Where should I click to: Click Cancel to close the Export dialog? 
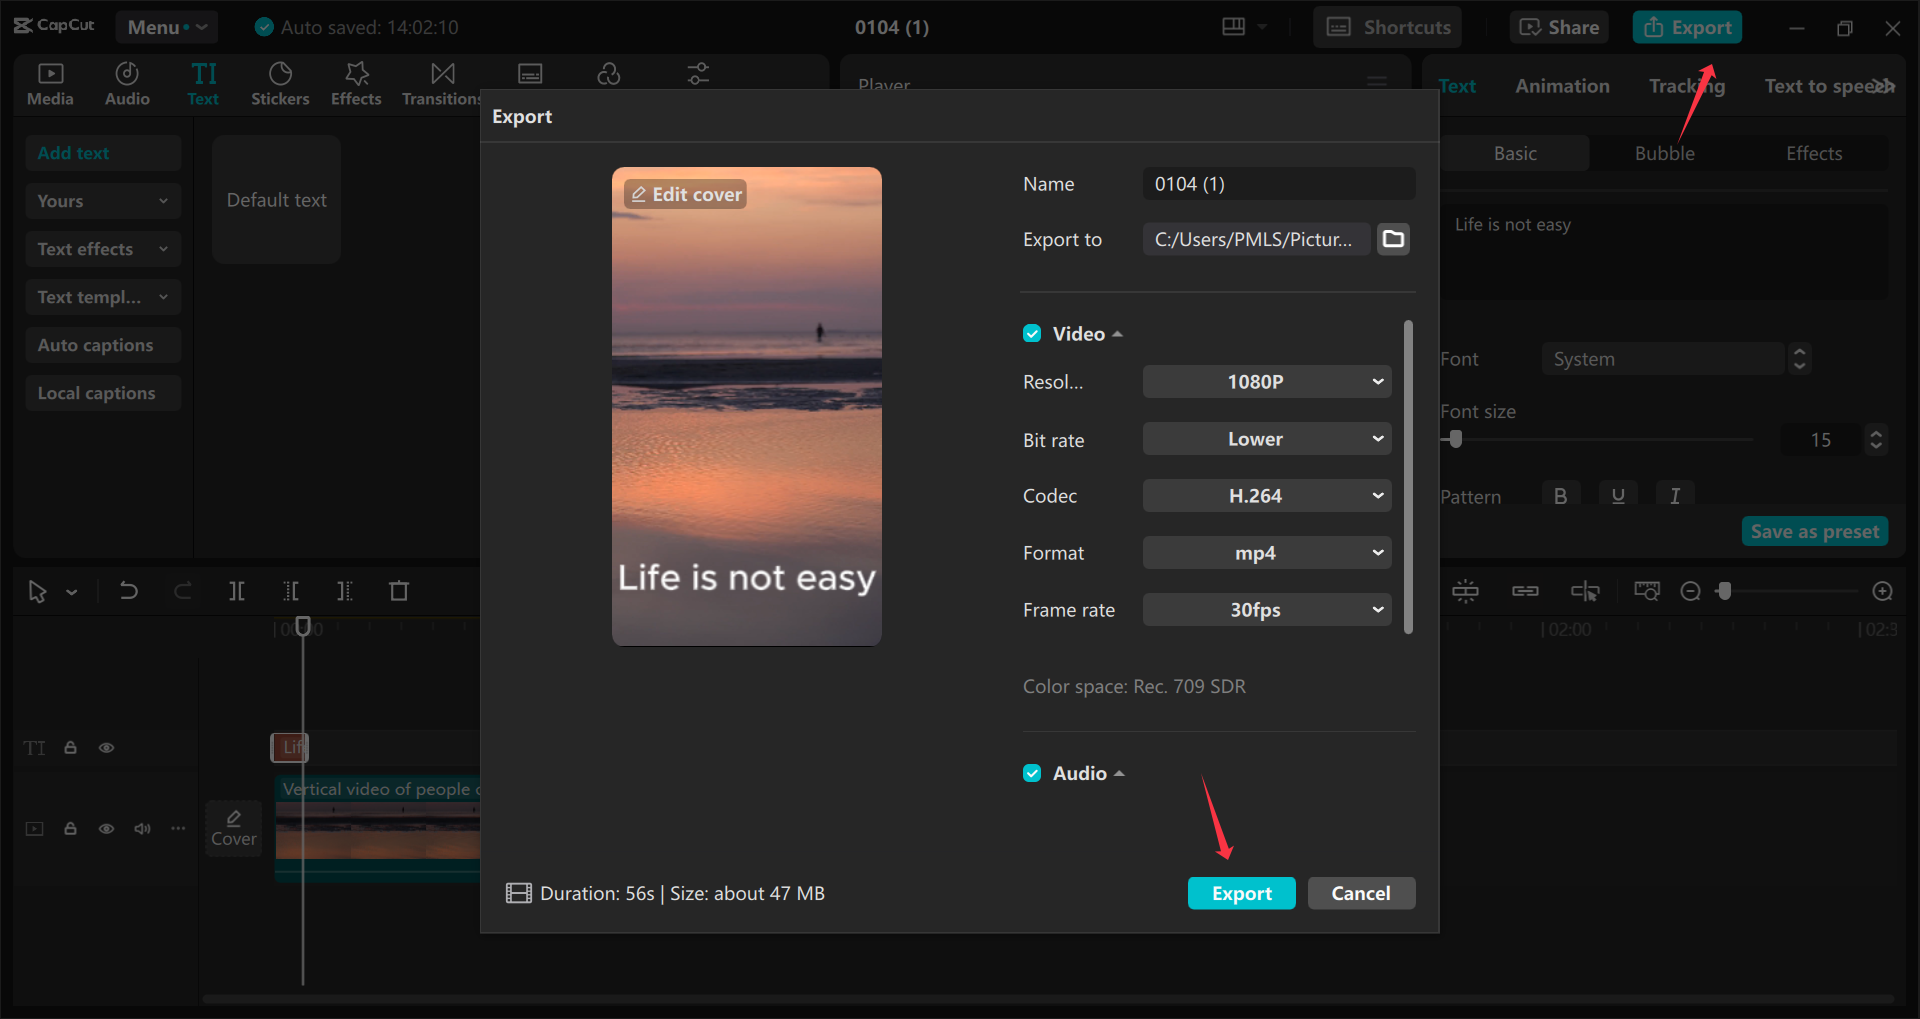1361,893
